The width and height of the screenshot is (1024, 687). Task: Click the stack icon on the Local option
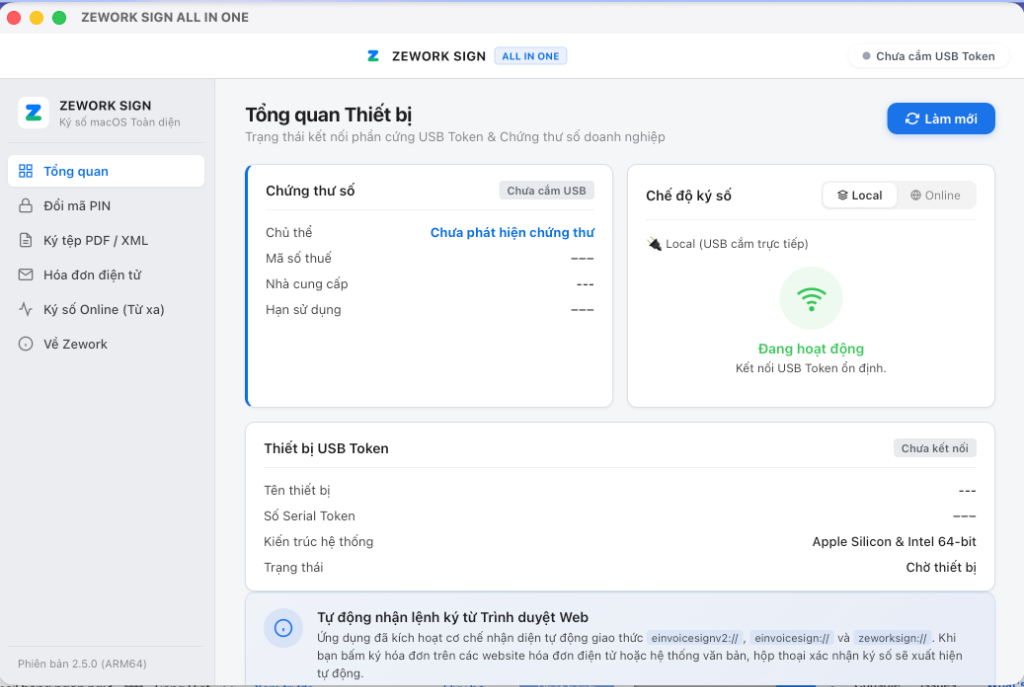click(842, 195)
